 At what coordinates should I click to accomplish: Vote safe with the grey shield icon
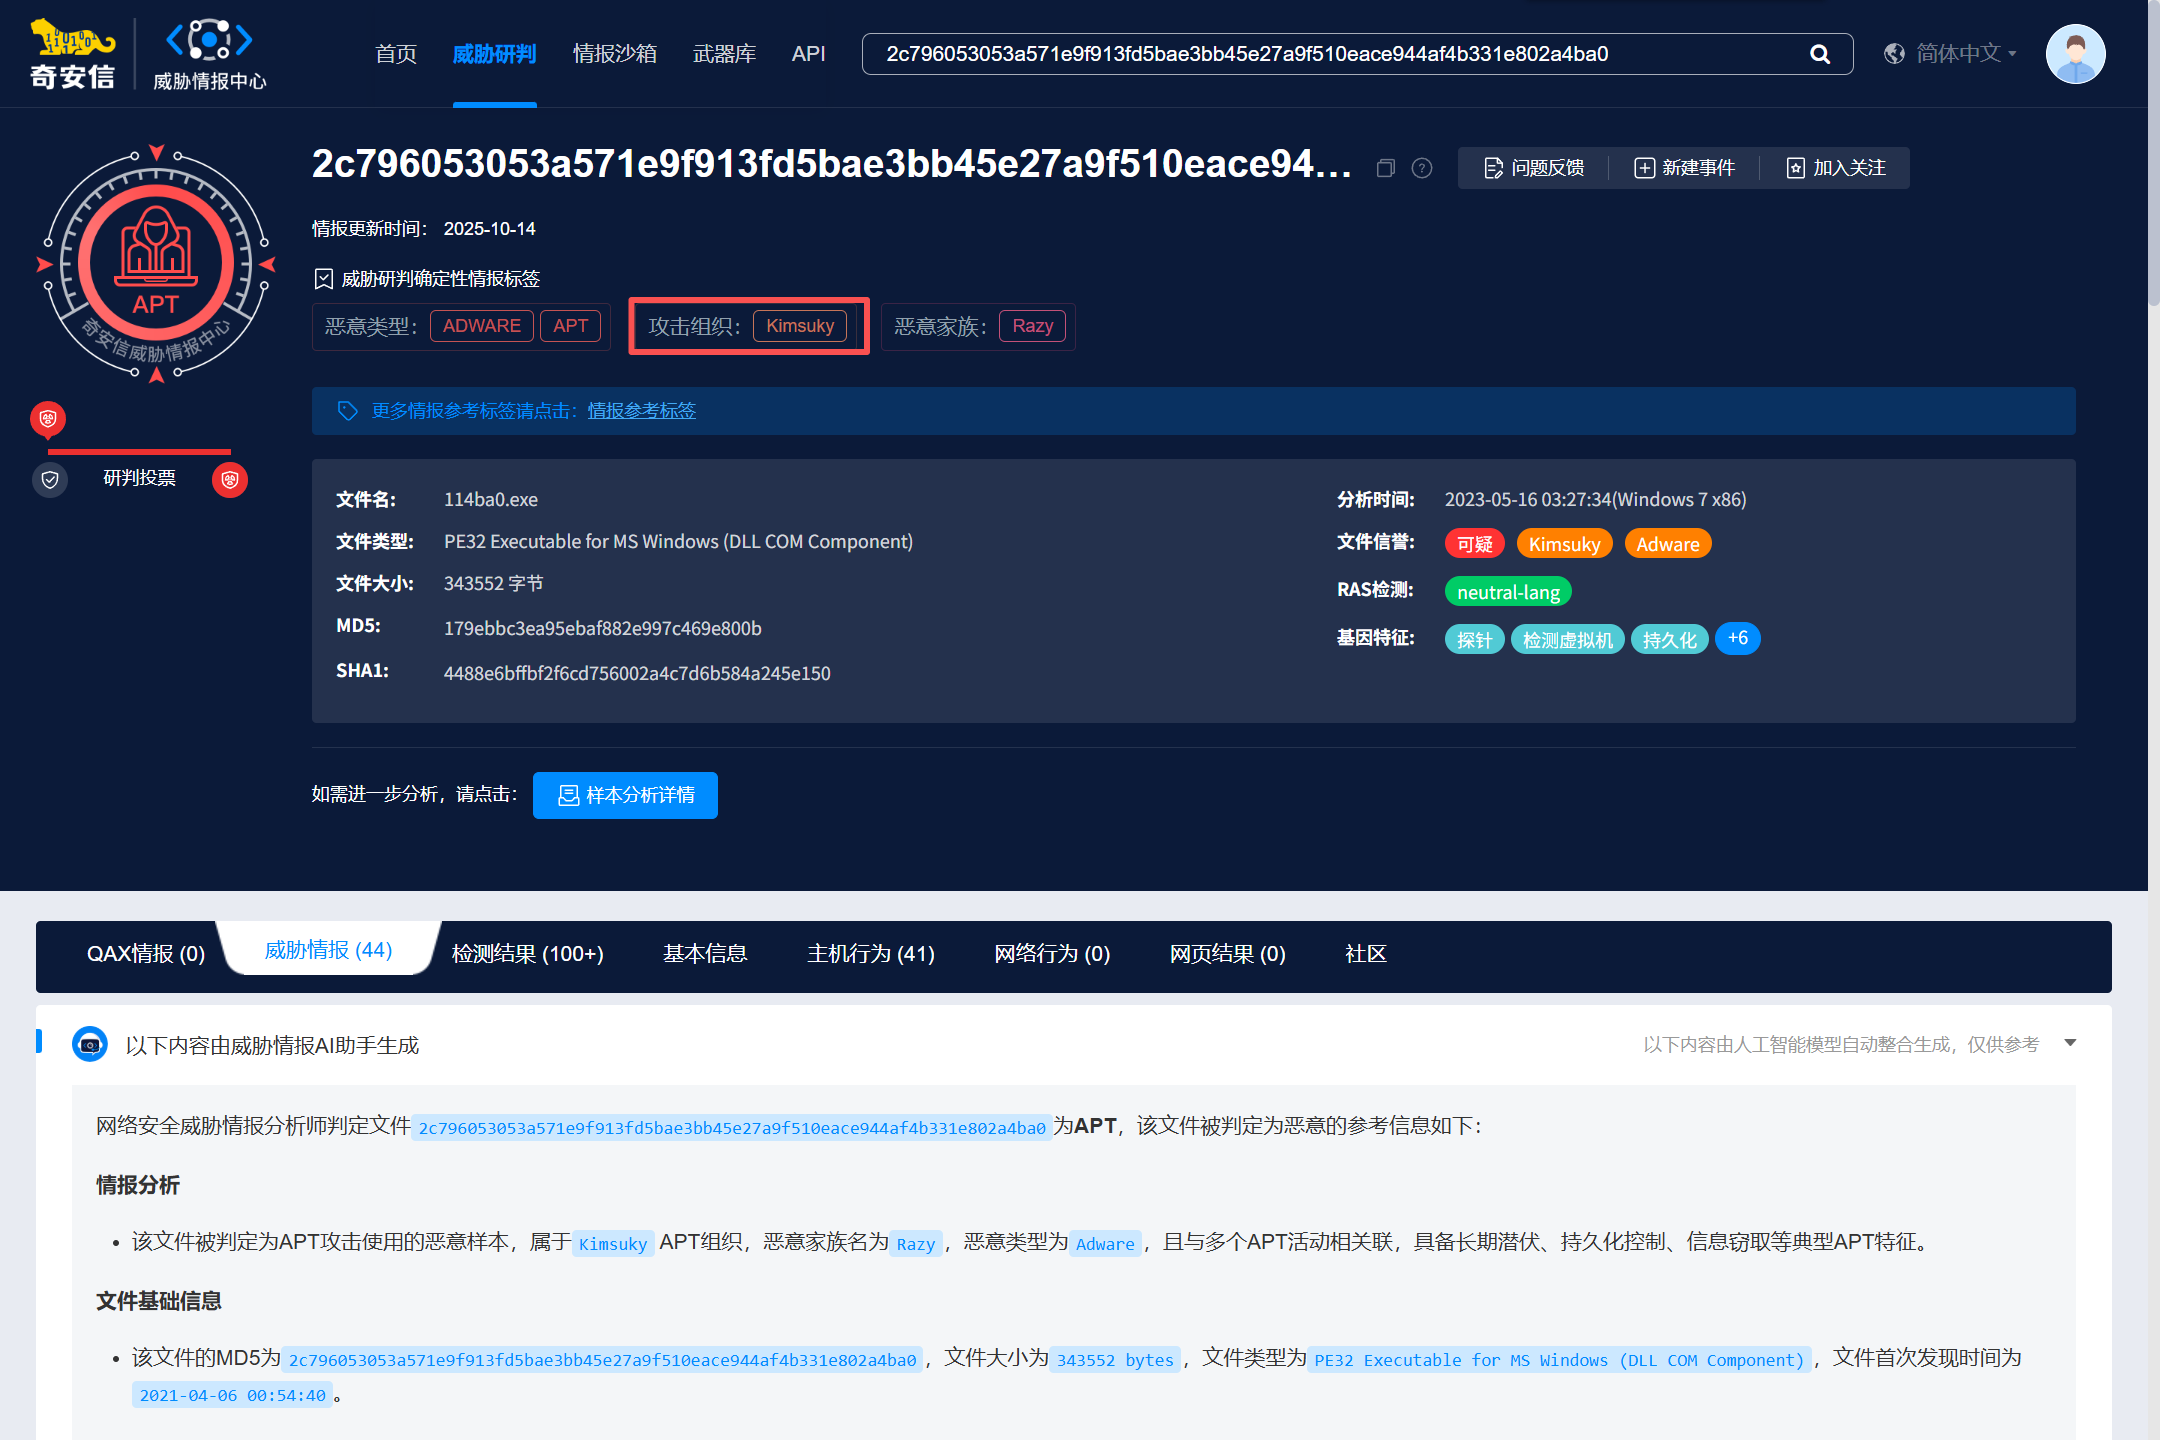click(x=50, y=480)
